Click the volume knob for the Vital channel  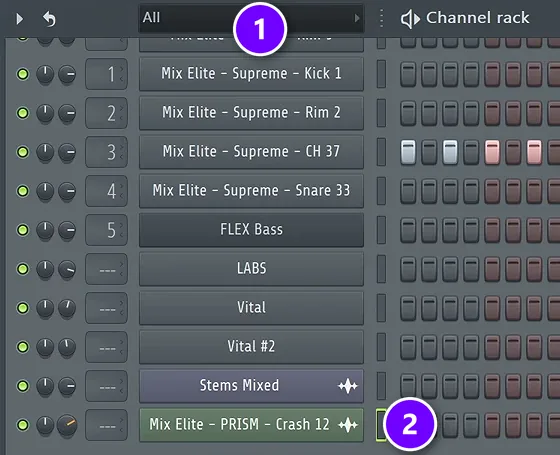click(67, 308)
